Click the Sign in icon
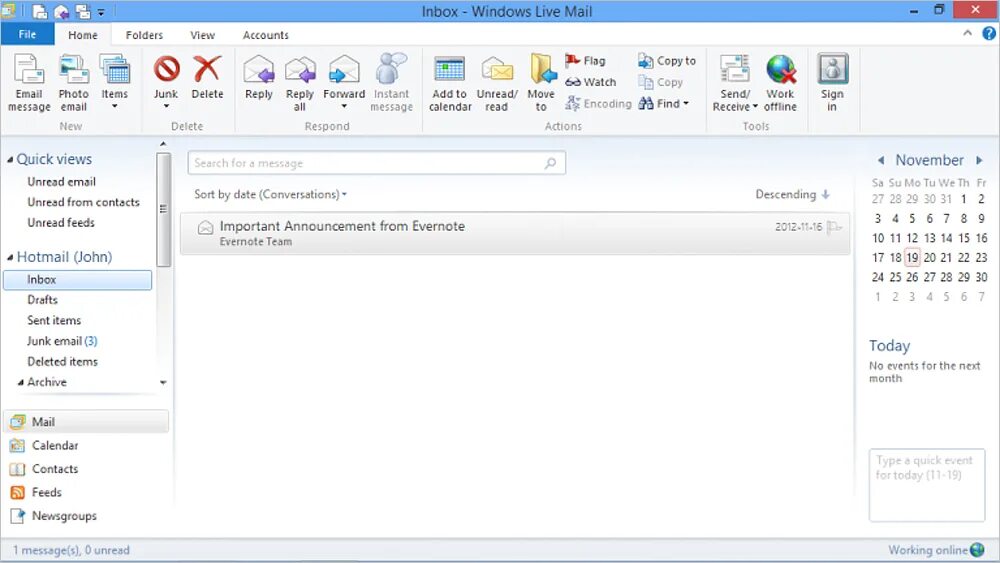The height and width of the screenshot is (563, 1000). [832, 69]
